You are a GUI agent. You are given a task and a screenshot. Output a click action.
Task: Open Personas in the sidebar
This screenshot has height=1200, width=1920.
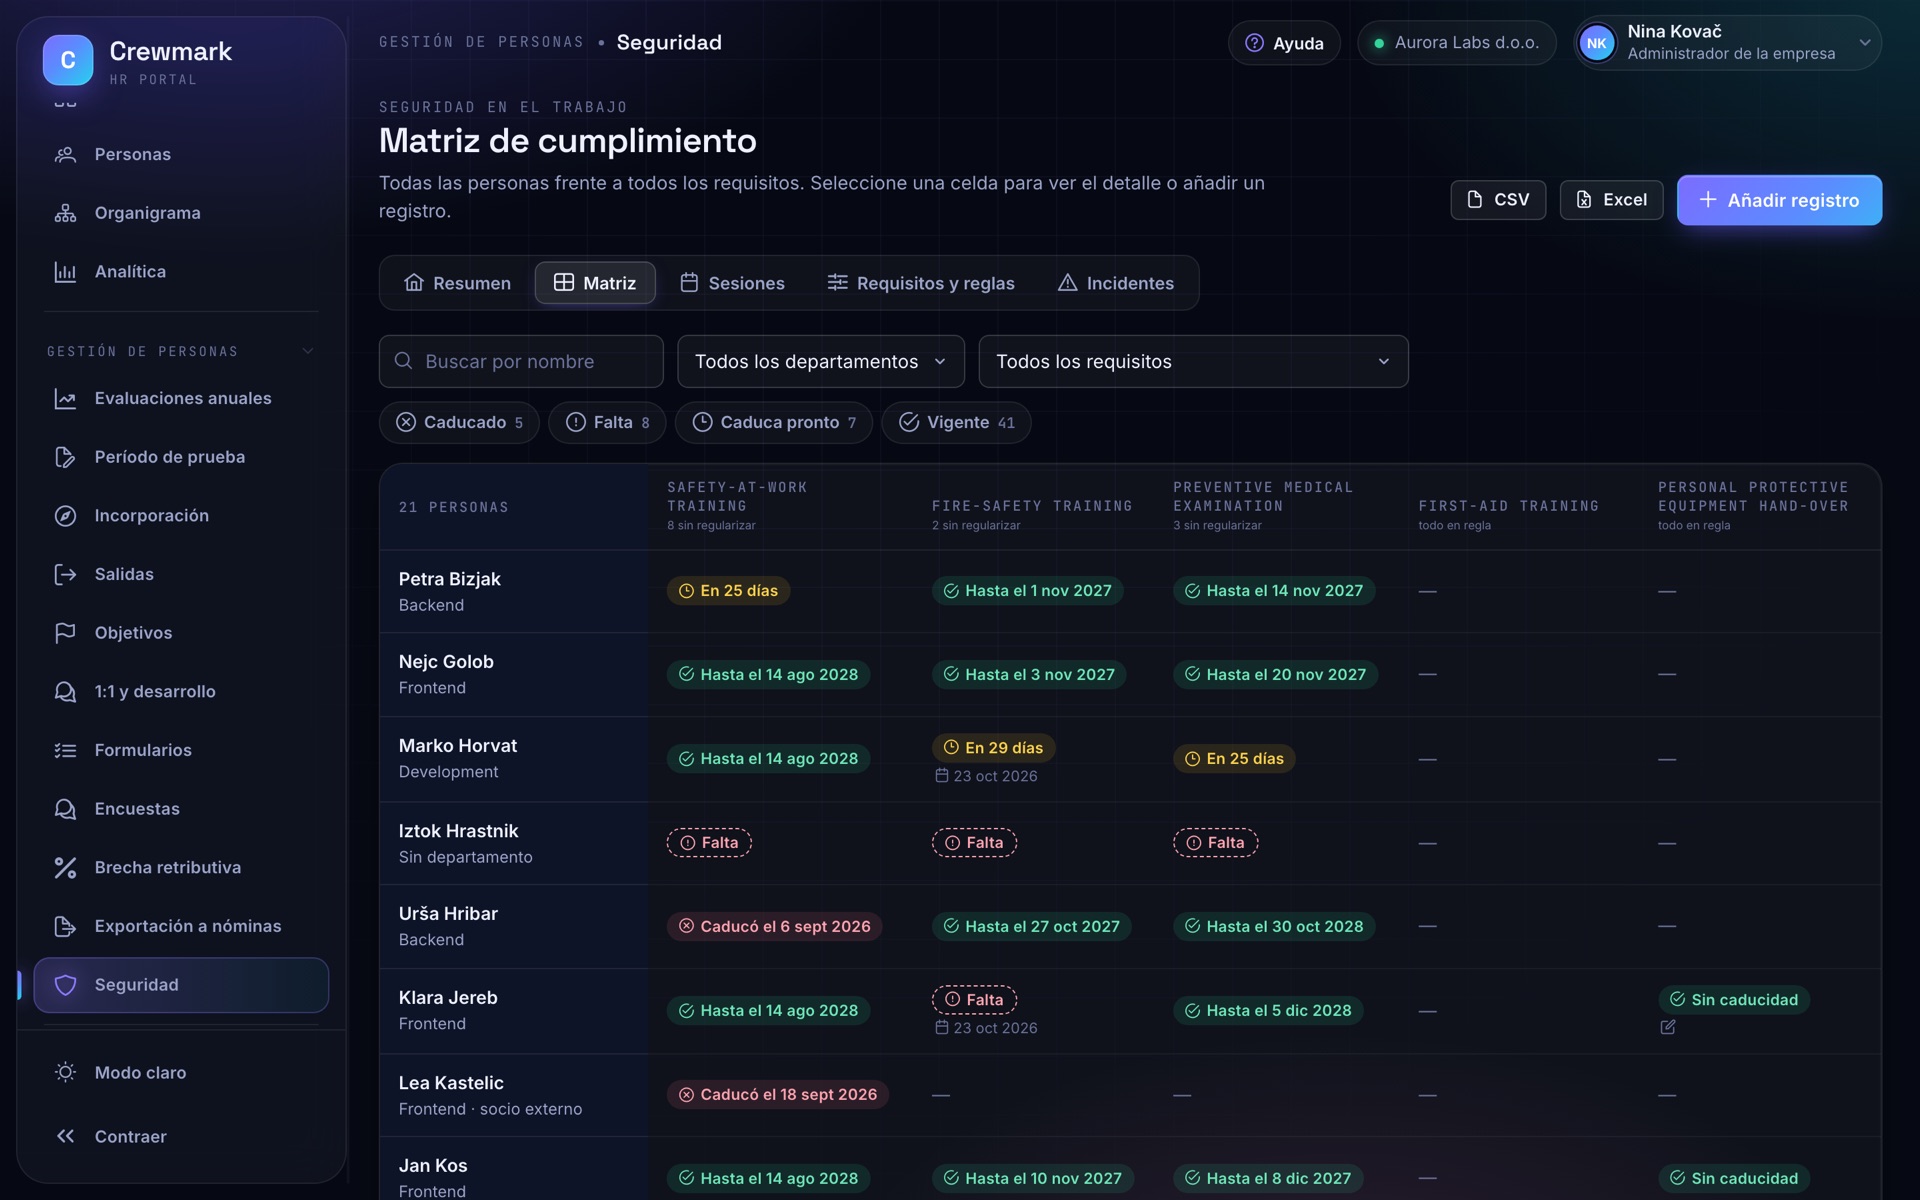coord(181,154)
